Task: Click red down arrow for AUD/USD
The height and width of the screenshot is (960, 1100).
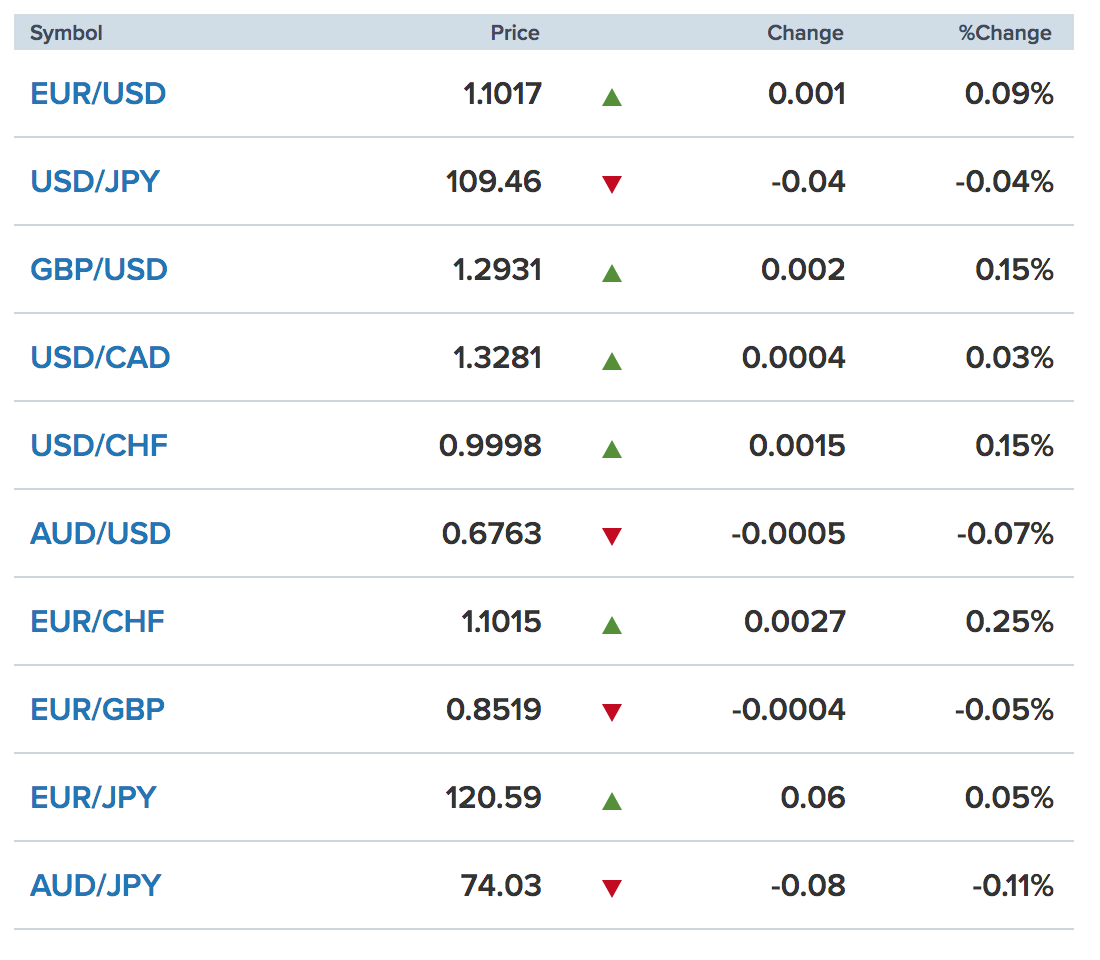Action: click(612, 536)
